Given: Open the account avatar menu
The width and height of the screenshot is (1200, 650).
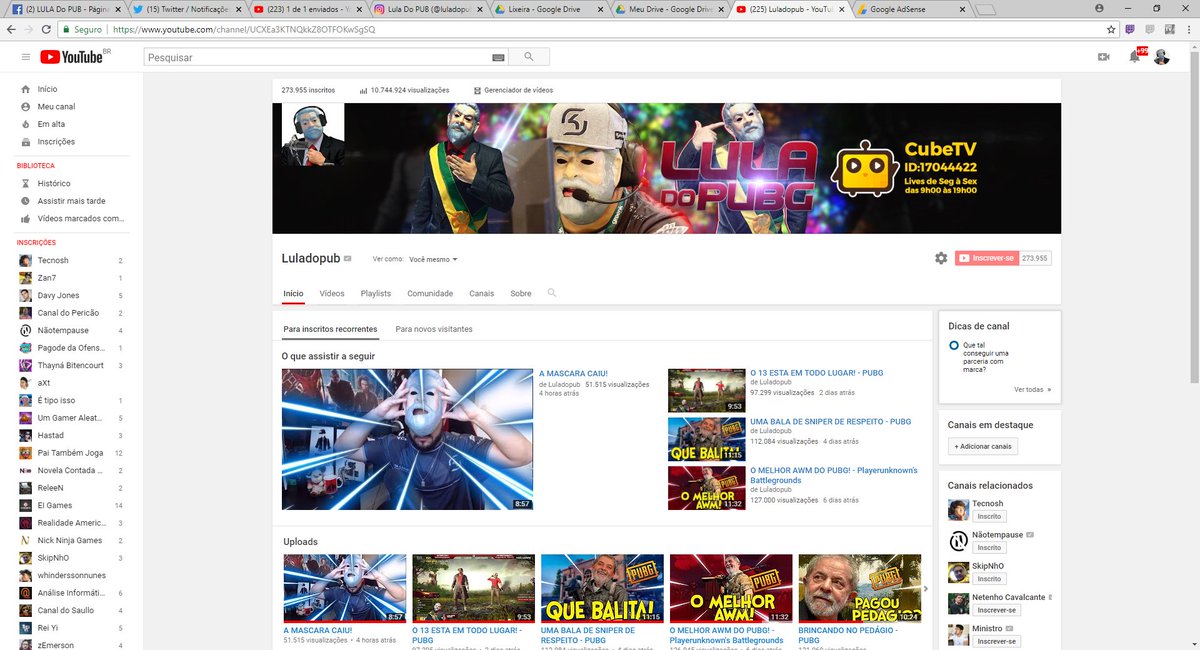Looking at the screenshot, I should click(1161, 57).
